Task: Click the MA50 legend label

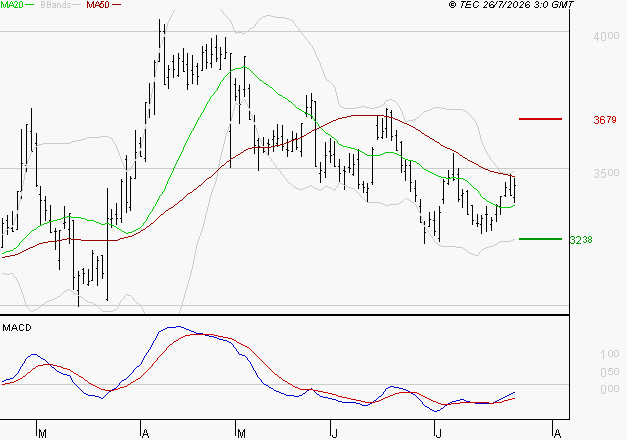Action: pyautogui.click(x=98, y=5)
